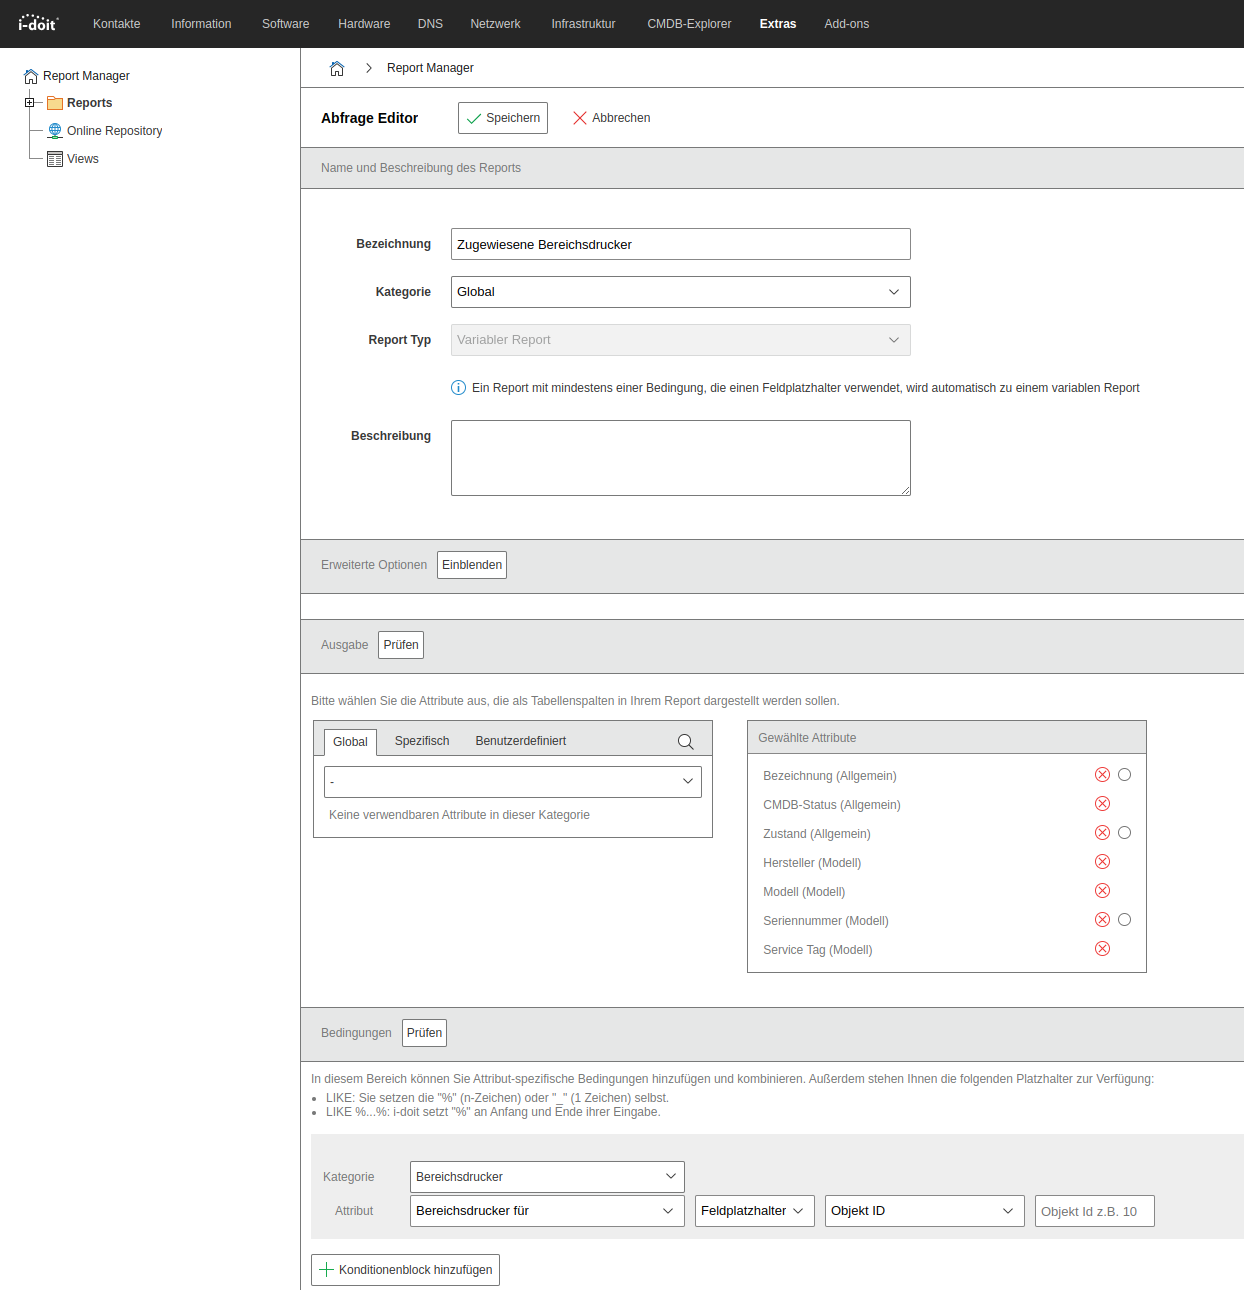Open Online Repository in sidebar

(x=114, y=131)
